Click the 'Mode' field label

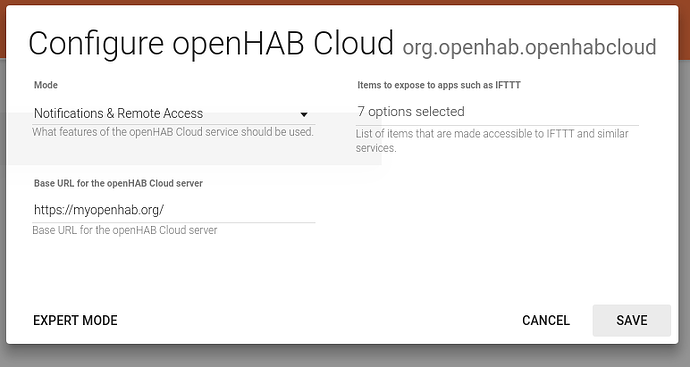click(46, 85)
